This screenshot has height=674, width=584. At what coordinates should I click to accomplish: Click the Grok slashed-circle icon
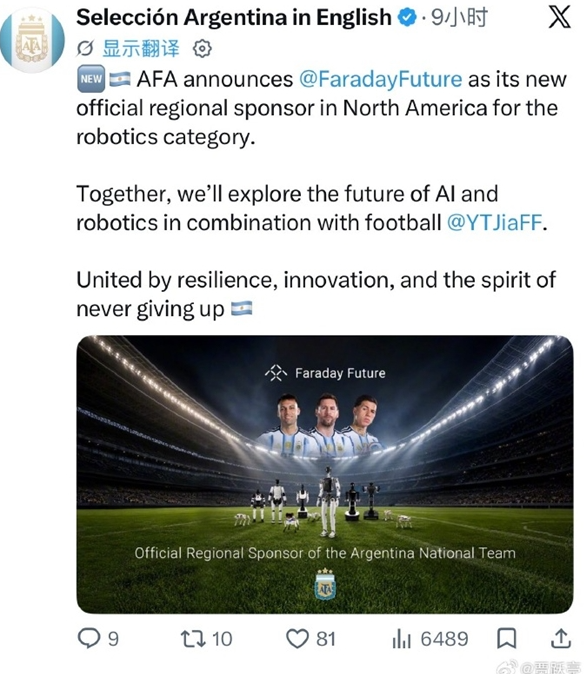click(85, 49)
